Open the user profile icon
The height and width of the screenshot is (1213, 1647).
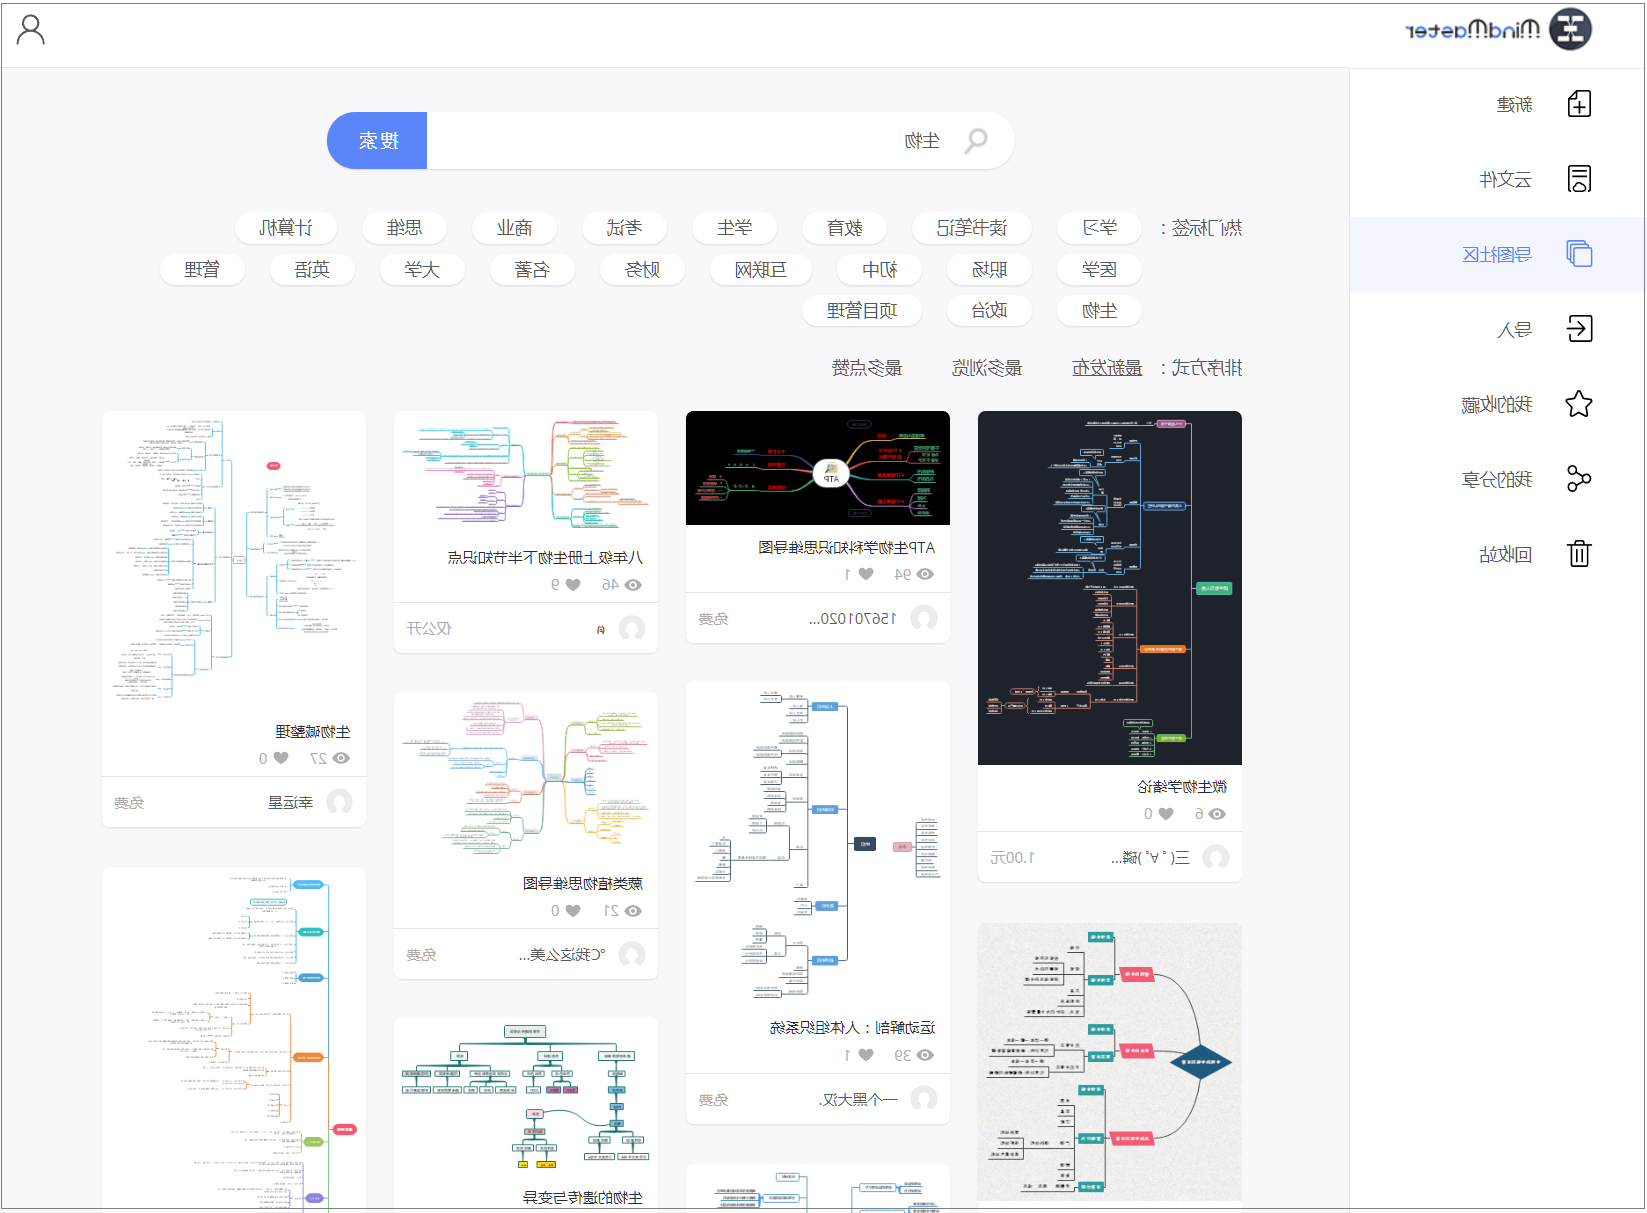click(x=31, y=30)
